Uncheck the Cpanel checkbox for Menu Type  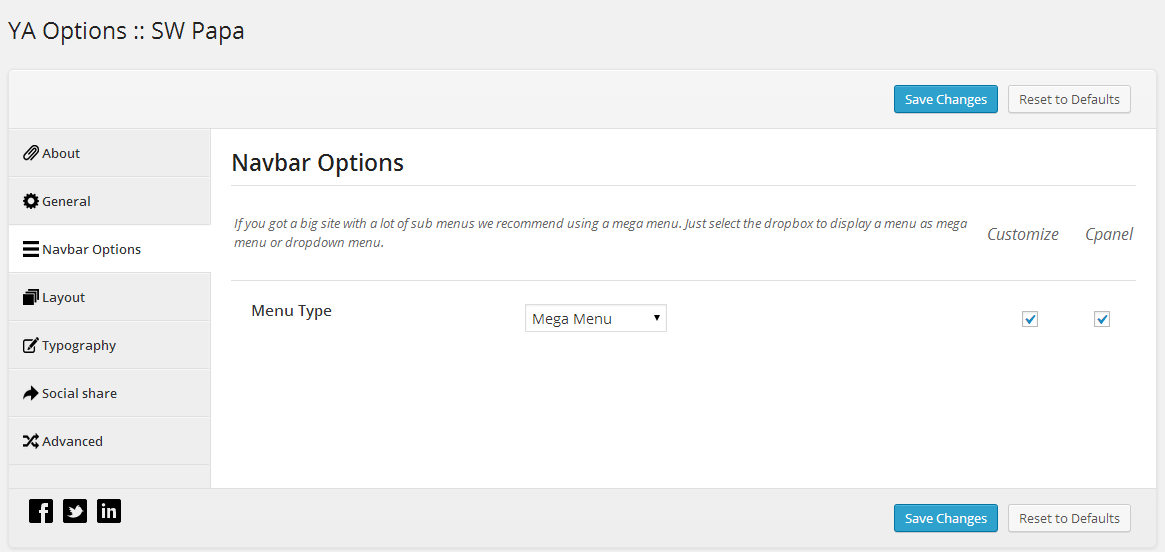(1102, 319)
